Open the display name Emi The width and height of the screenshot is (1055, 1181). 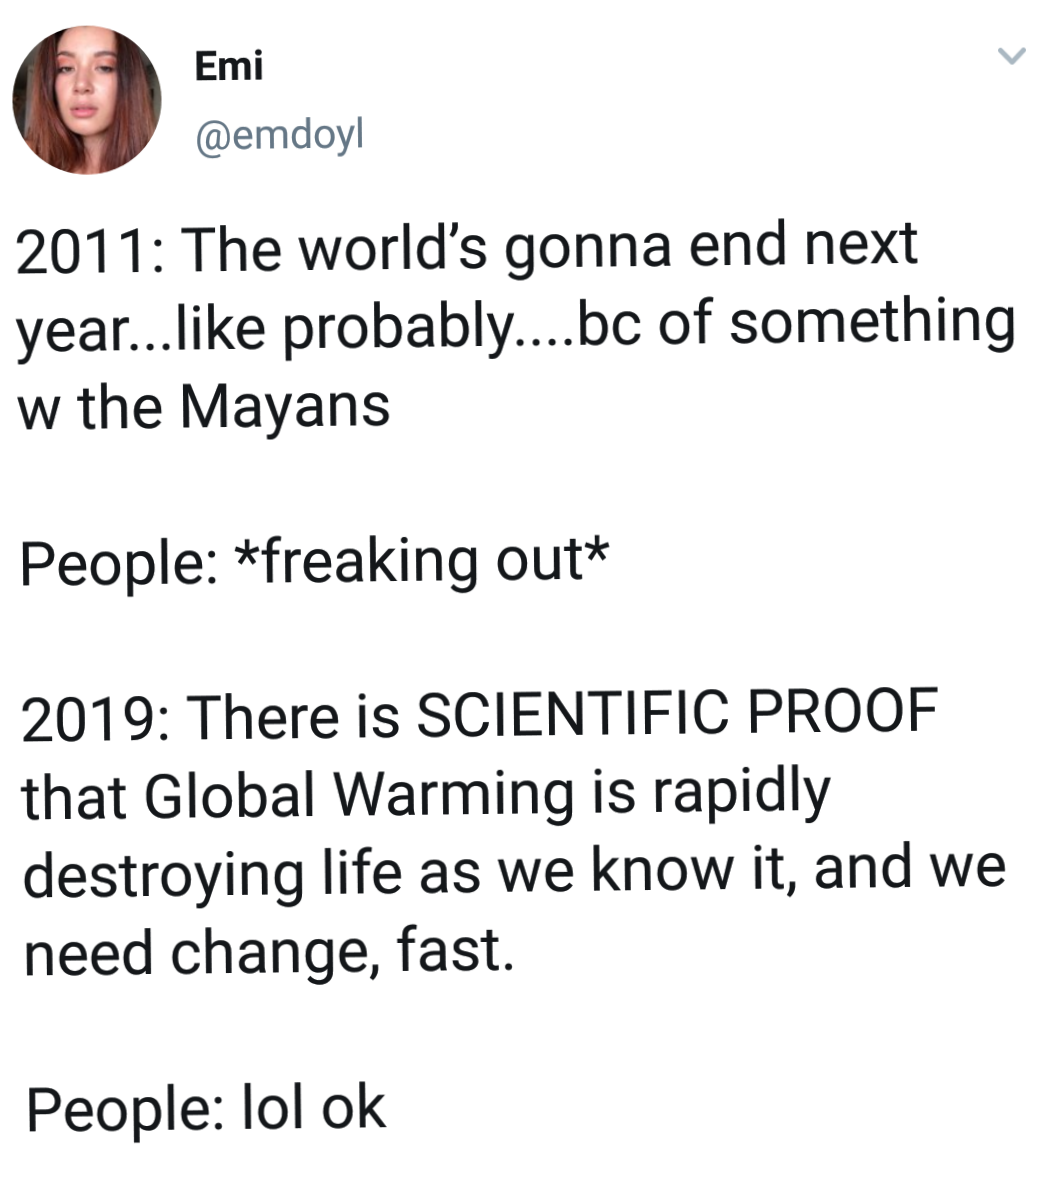click(228, 66)
